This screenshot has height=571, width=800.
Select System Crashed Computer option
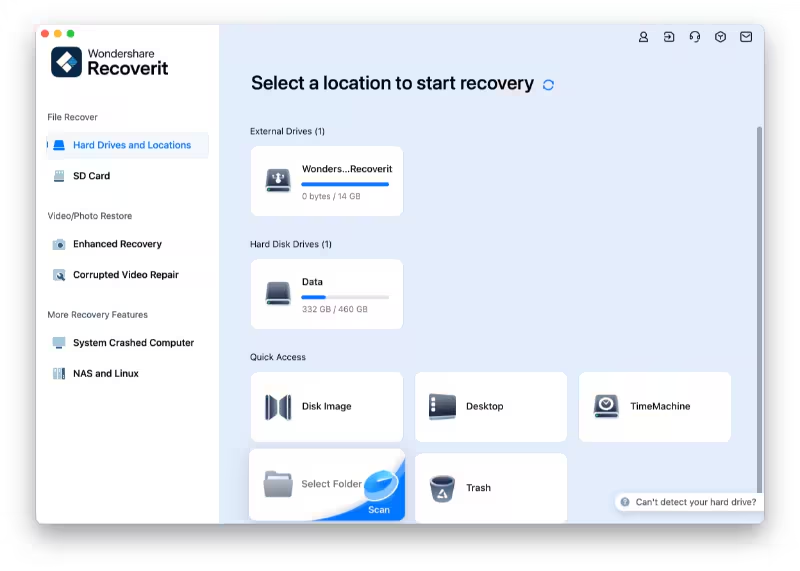133,343
